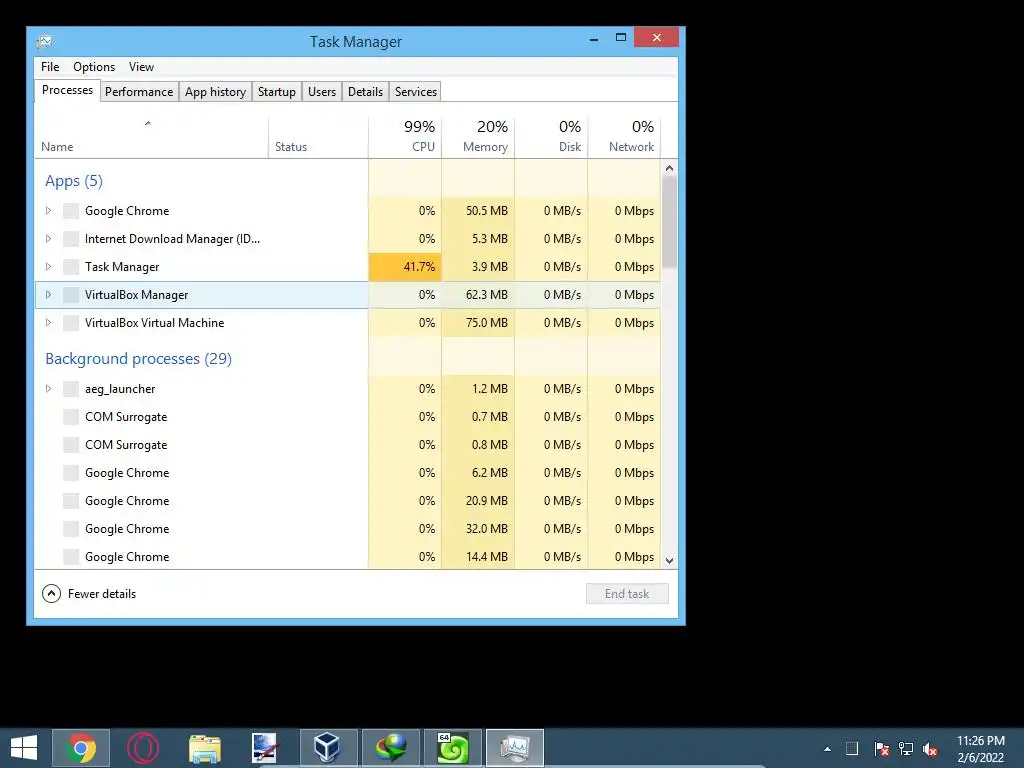The image size is (1024, 768).
Task: Open the View menu
Action: coord(141,67)
